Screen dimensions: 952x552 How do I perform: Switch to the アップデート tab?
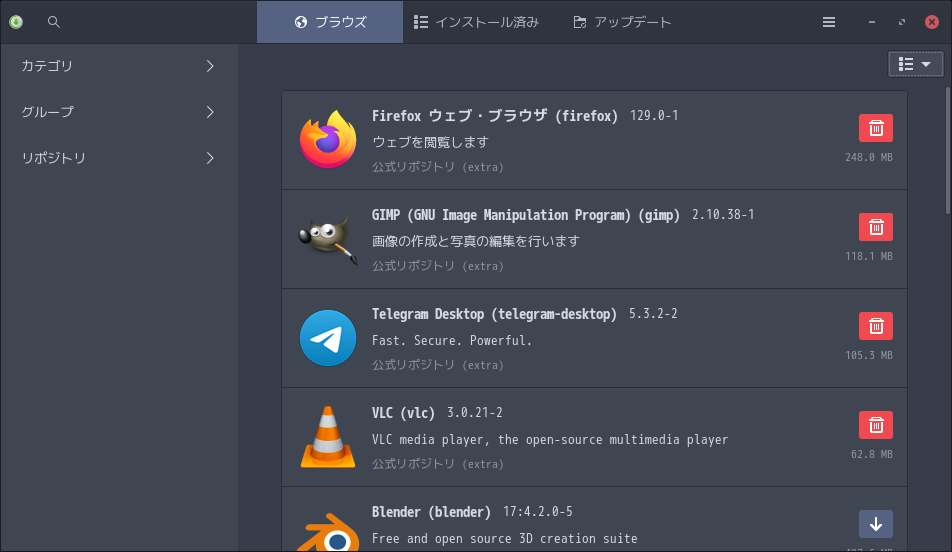coord(622,22)
